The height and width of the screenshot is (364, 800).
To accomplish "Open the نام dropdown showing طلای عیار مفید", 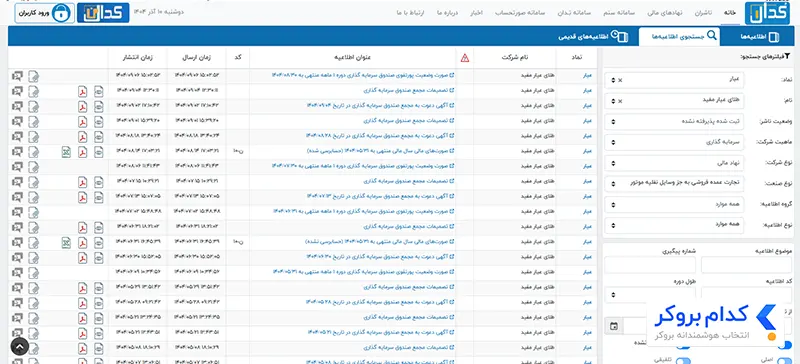I will click(x=673, y=101).
